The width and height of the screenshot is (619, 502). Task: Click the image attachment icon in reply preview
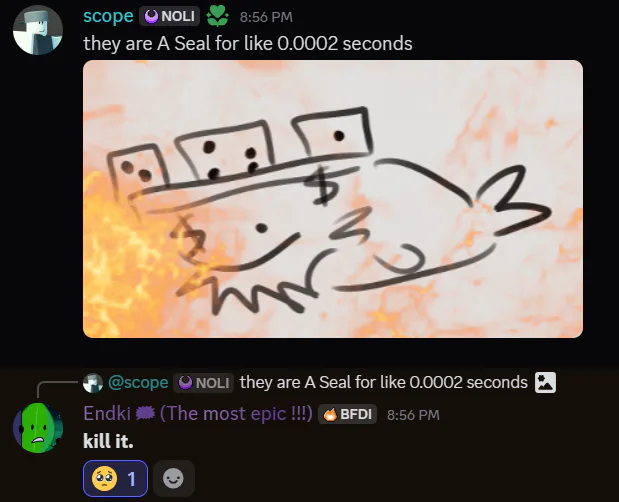tap(545, 382)
